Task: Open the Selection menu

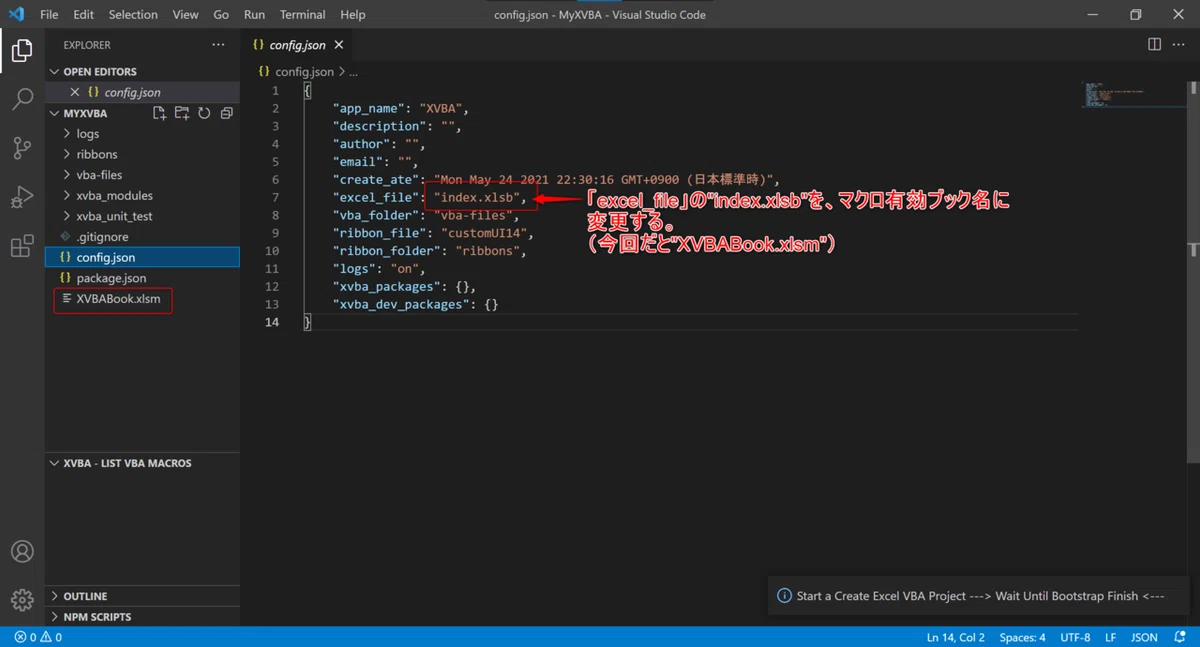Action: click(133, 15)
